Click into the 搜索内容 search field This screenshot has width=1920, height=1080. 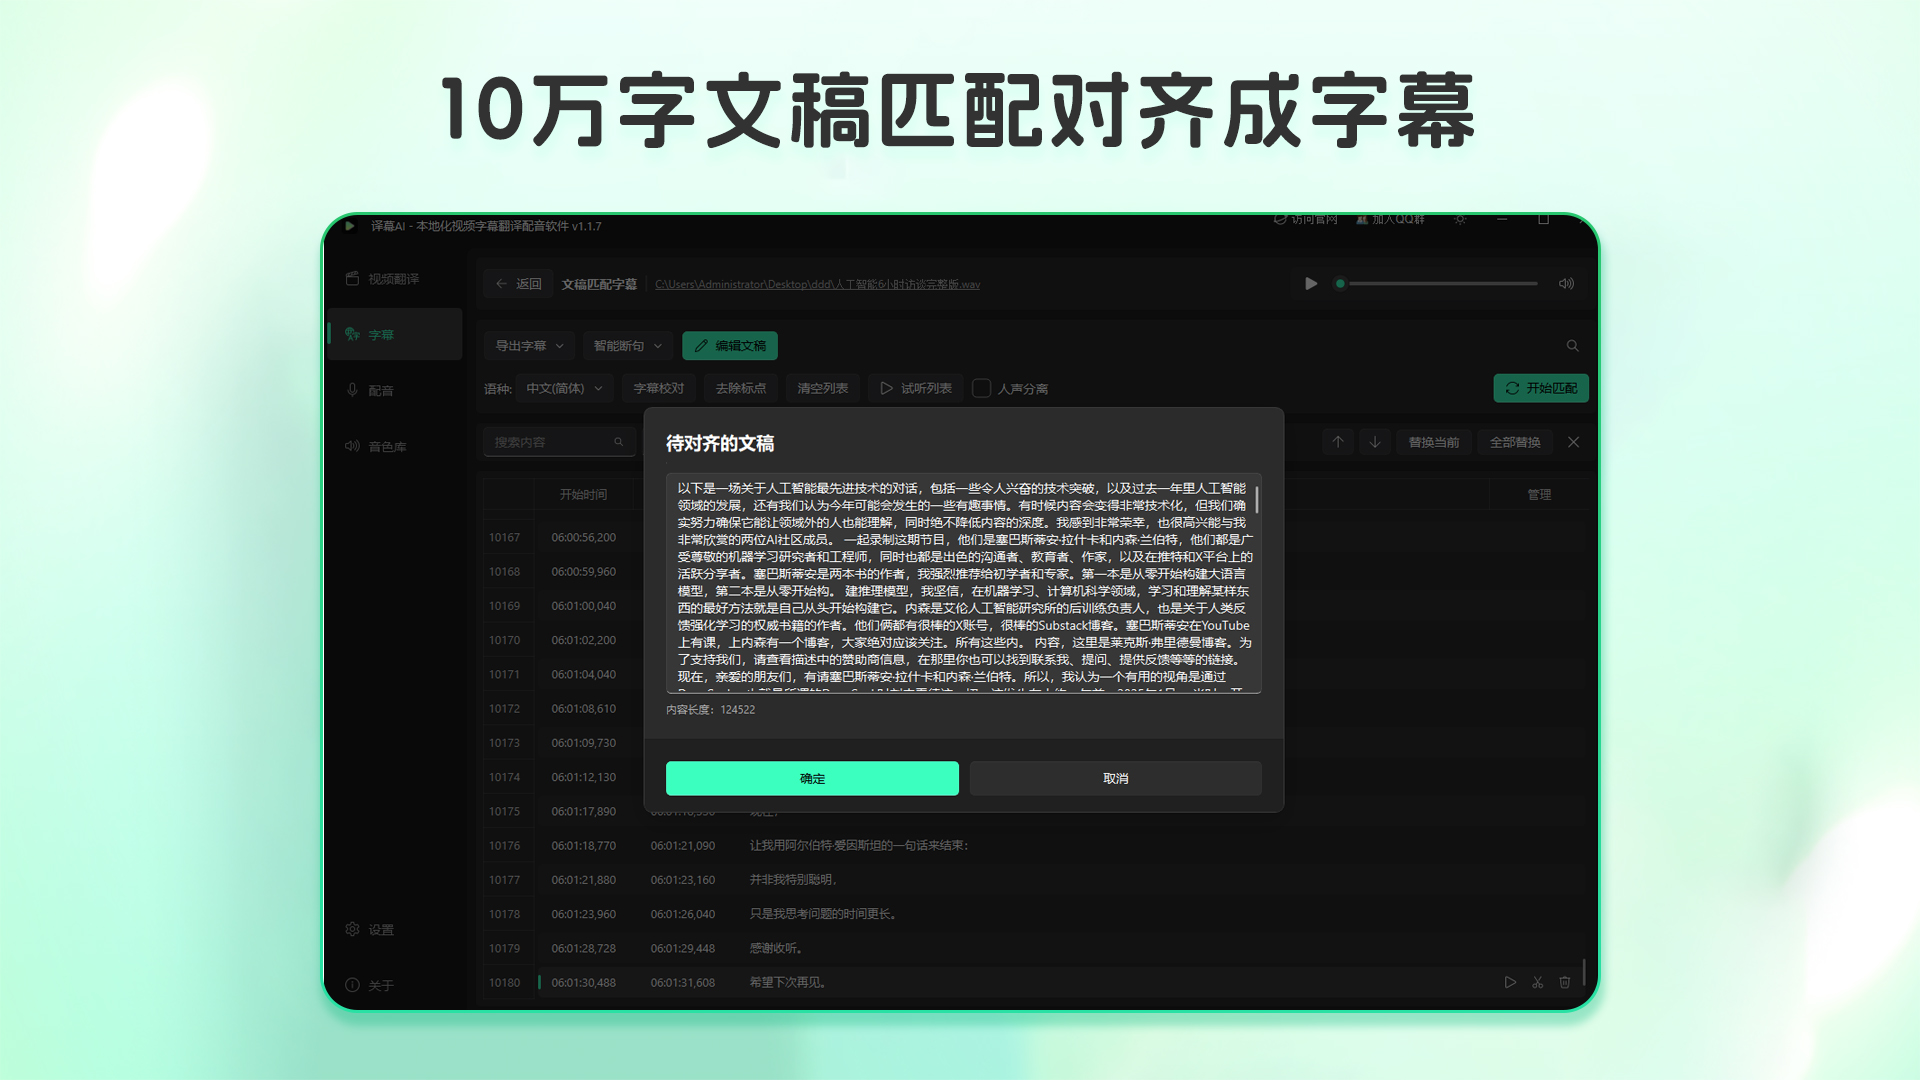(x=559, y=442)
